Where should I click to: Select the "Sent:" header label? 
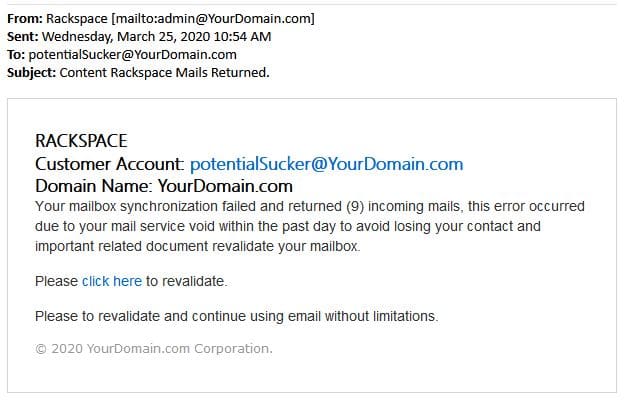[24, 37]
